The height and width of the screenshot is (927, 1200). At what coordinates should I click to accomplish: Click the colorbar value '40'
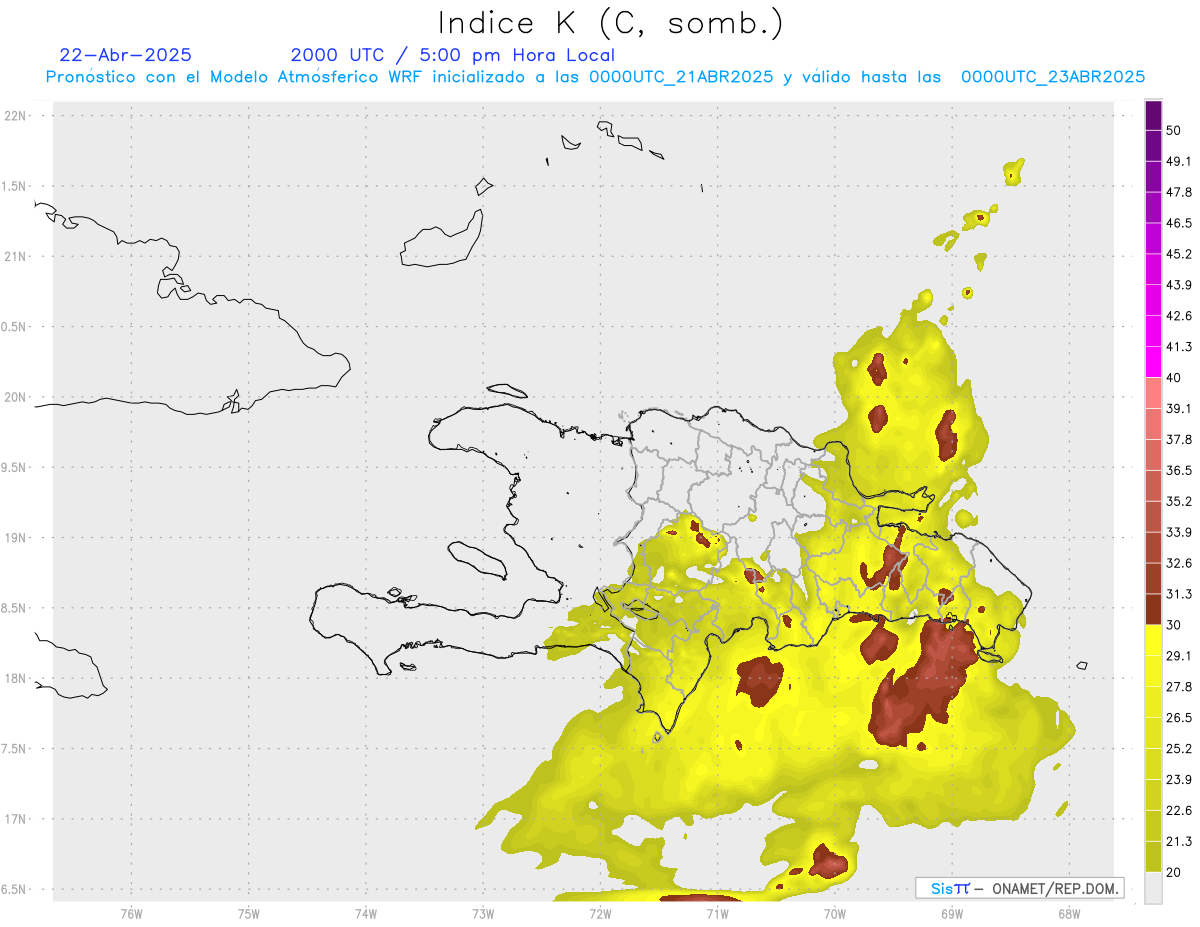pos(1174,377)
